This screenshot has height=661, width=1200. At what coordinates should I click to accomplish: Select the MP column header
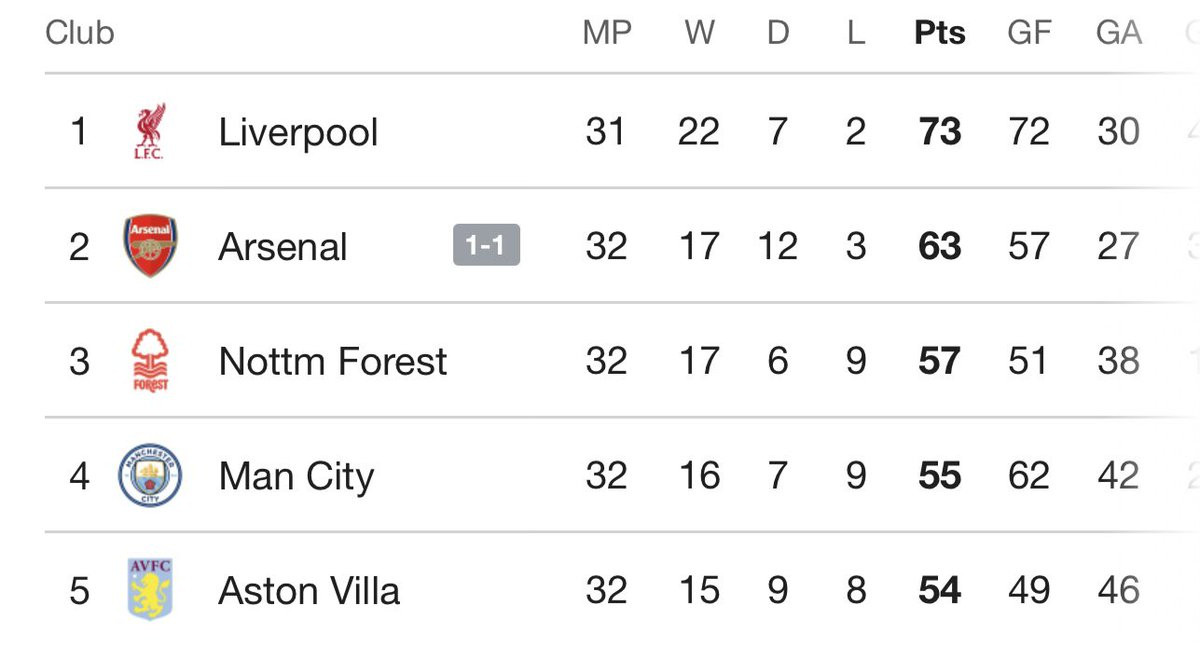(x=607, y=33)
